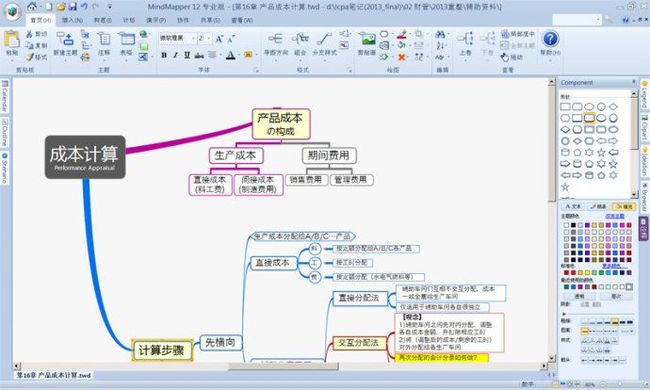
Task: Select the 计算步骤 topic node
Action: coord(162,350)
